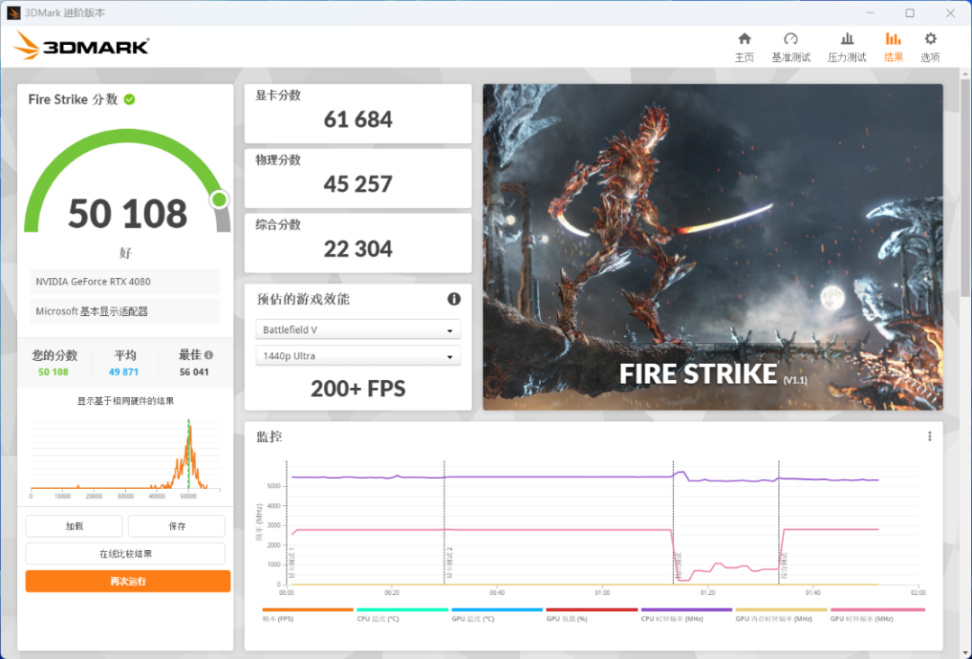
Task: Click the 综合测试 dashed chart marker
Action: click(779, 523)
